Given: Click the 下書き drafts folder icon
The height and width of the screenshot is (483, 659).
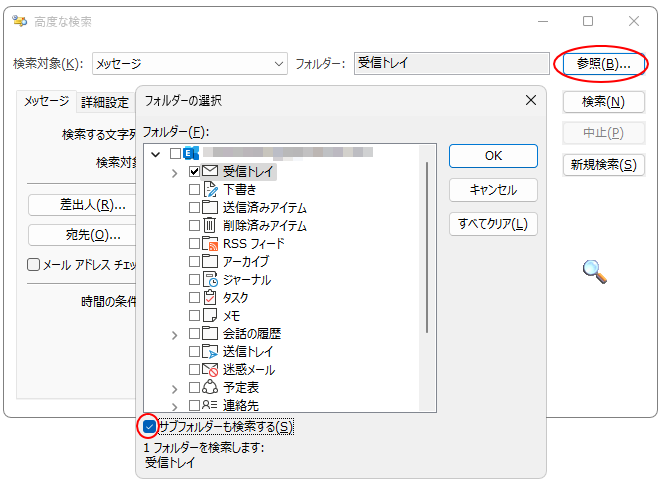Looking at the screenshot, I should tap(210, 189).
